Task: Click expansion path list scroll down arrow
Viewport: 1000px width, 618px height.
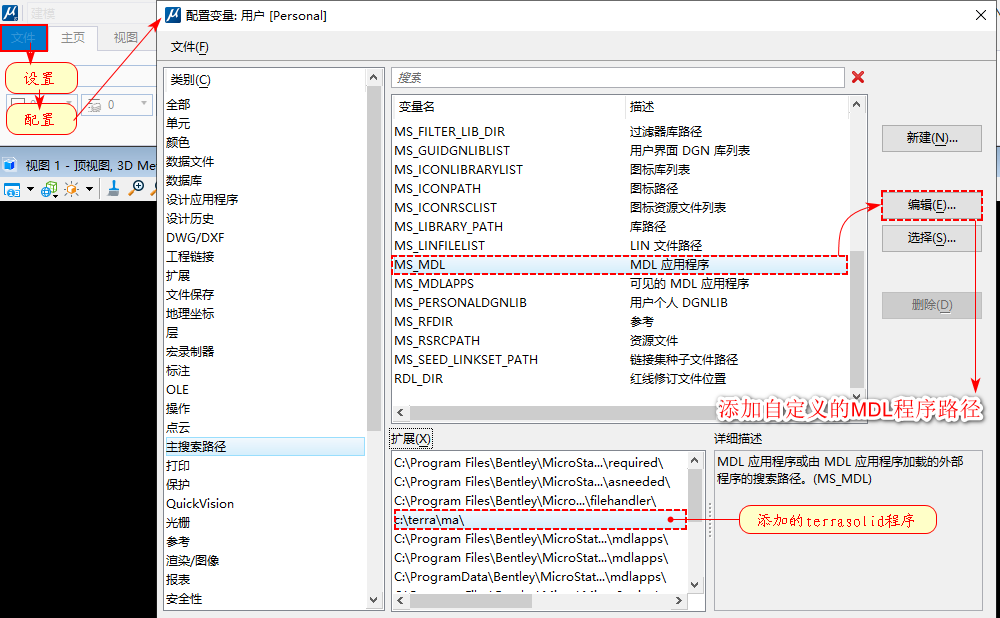Action: [x=695, y=584]
